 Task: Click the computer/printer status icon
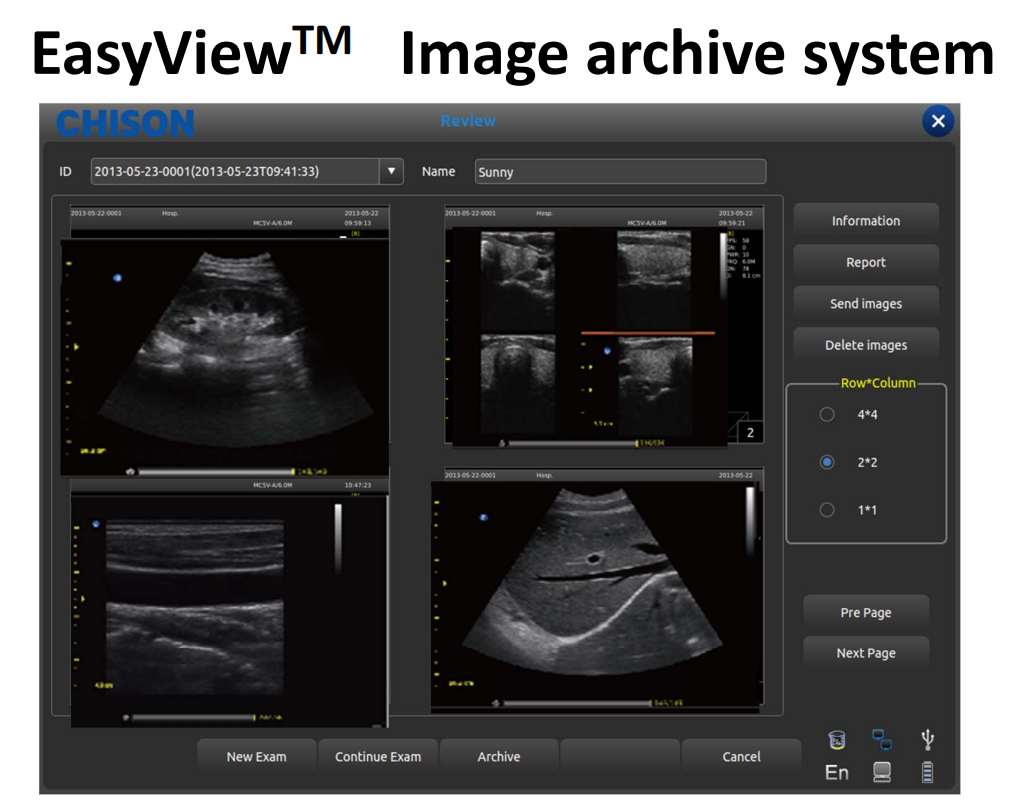pyautogui.click(x=882, y=772)
